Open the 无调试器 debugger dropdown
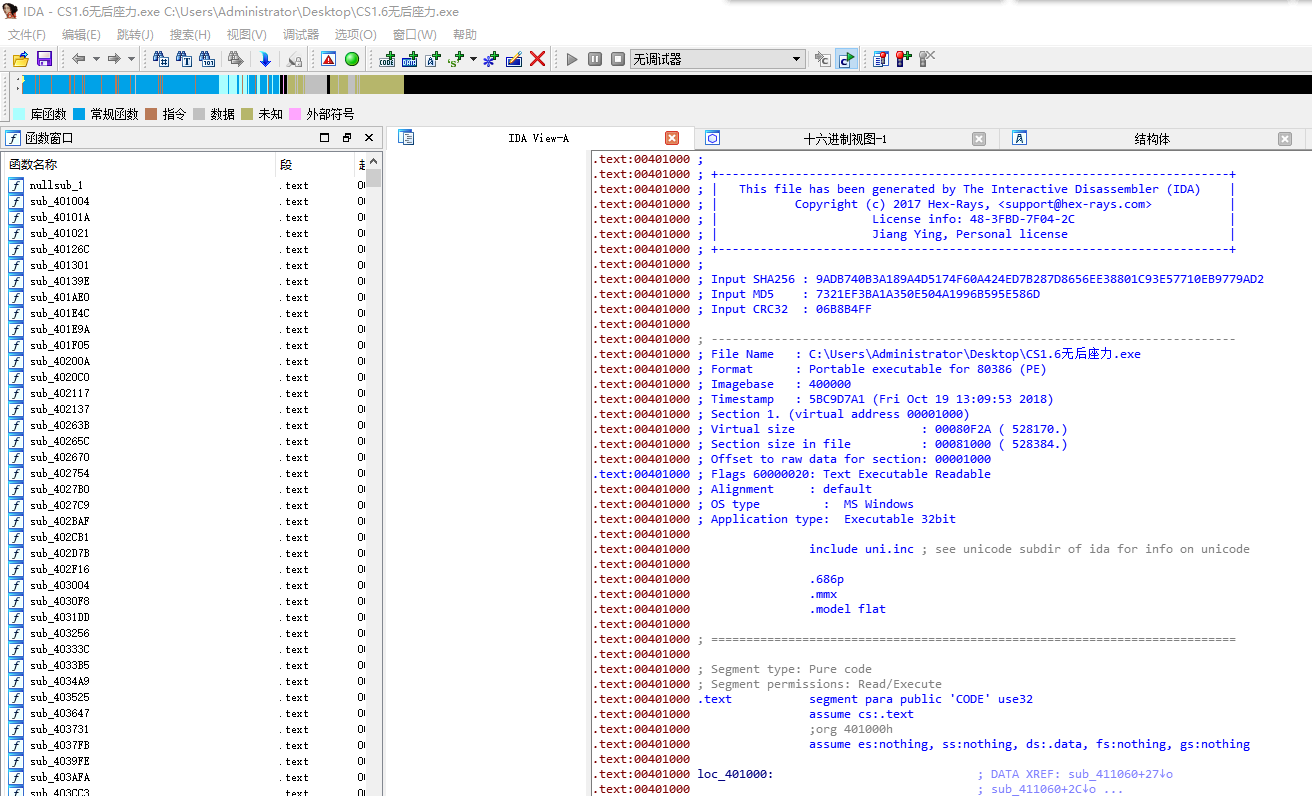 (x=718, y=59)
